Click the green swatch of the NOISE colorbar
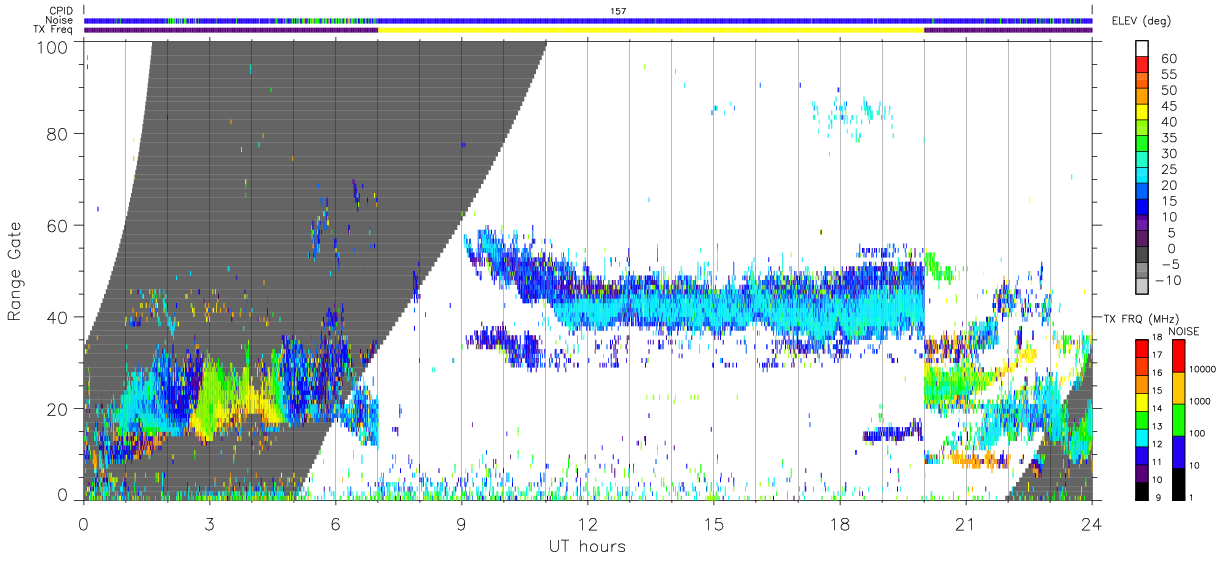The height and width of the screenshot is (567, 1228). coord(1178,420)
